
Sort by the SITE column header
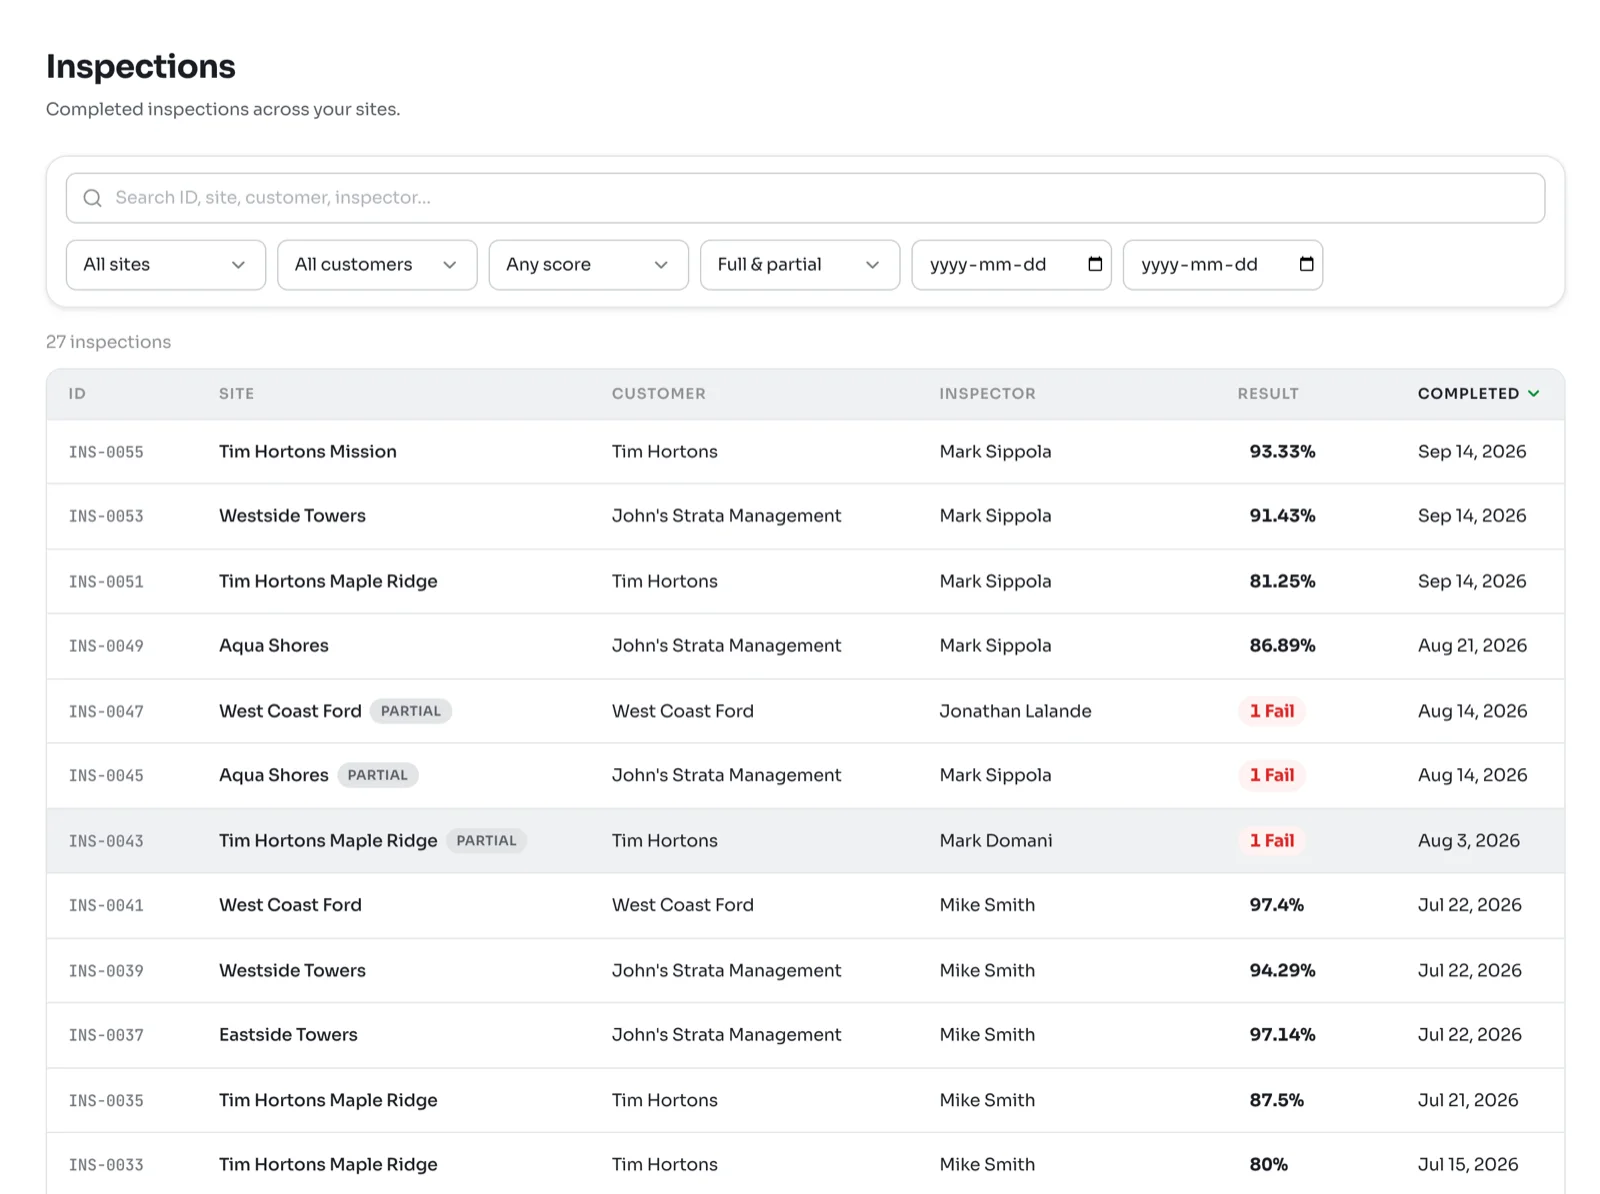point(236,394)
